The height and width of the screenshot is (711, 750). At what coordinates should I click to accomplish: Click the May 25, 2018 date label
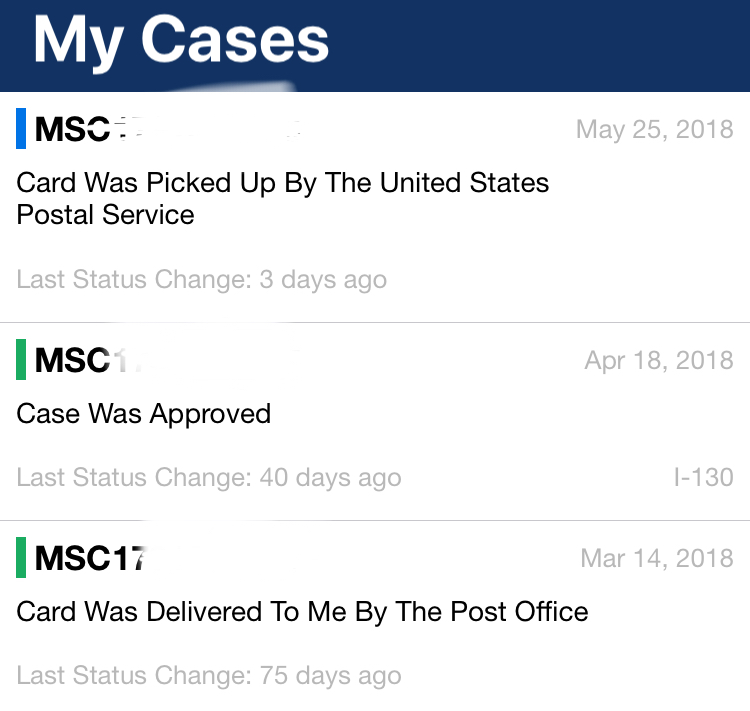click(x=654, y=129)
